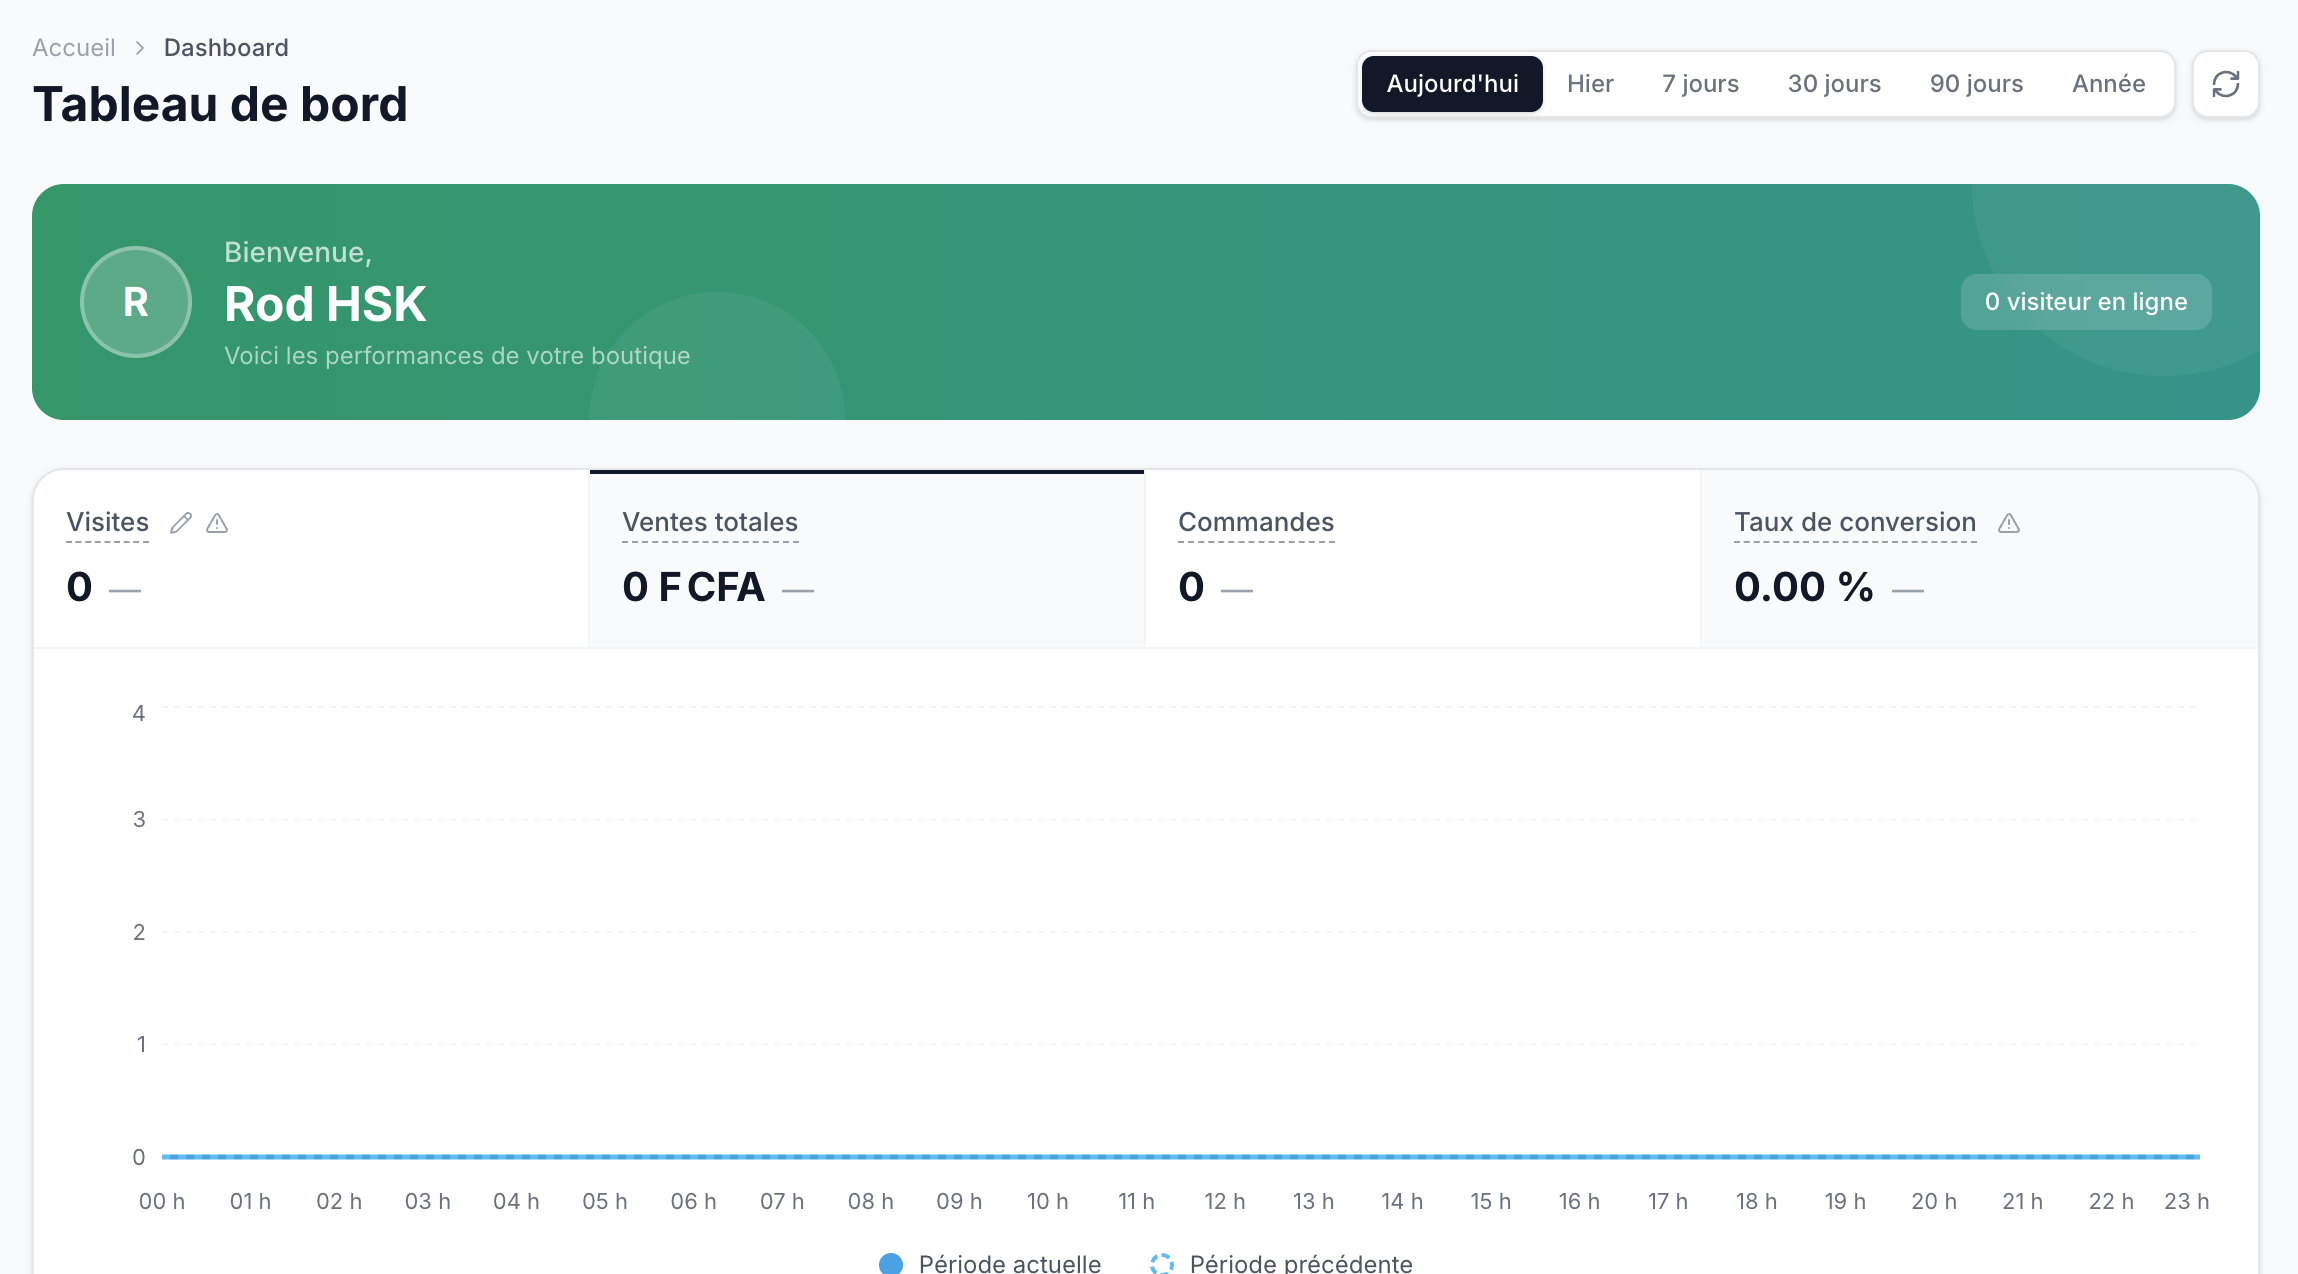Image resolution: width=2298 pixels, height=1274 pixels.
Task: Click the 00 h label on chart axis
Action: coord(162,1201)
